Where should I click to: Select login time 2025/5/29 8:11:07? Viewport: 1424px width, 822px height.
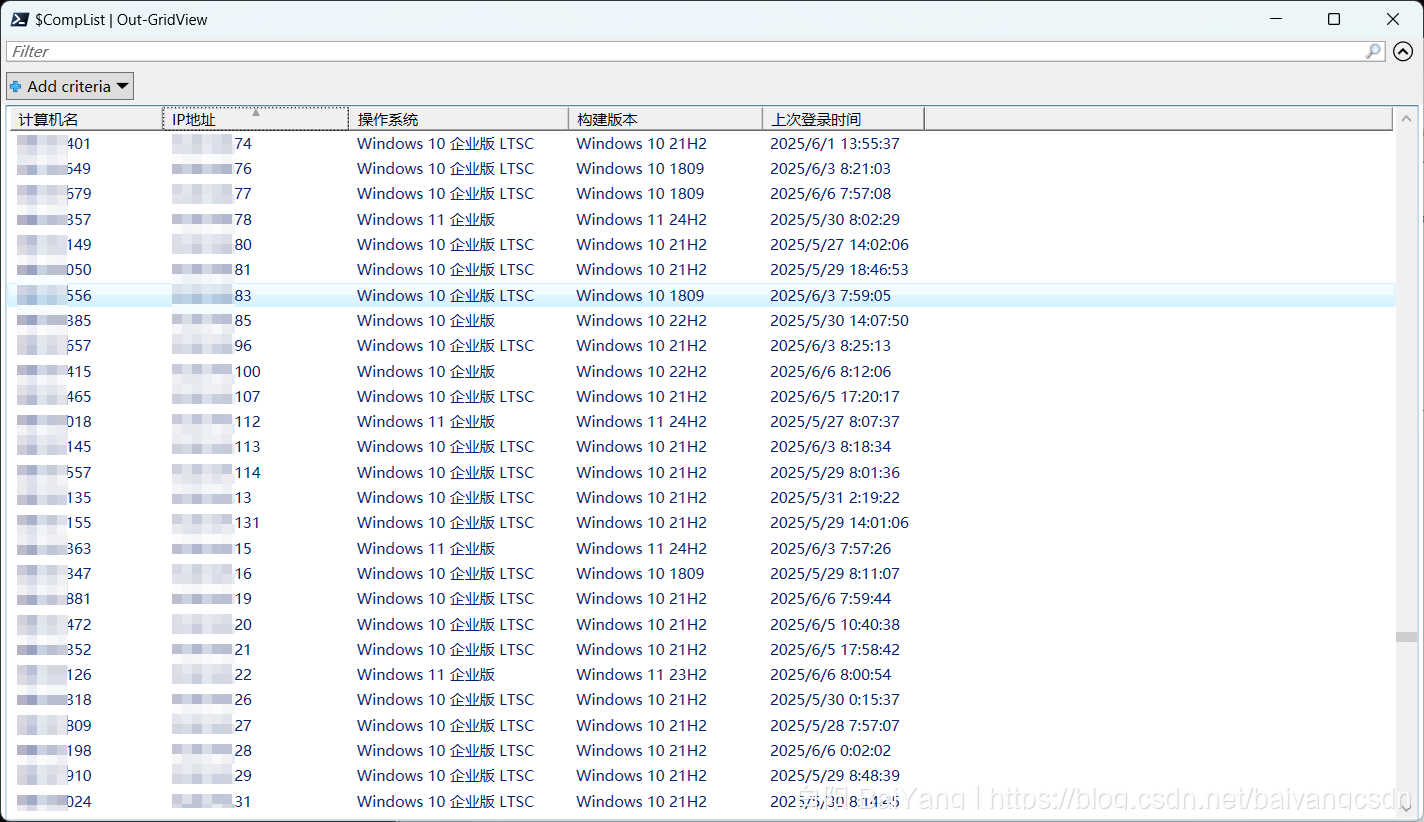(835, 573)
